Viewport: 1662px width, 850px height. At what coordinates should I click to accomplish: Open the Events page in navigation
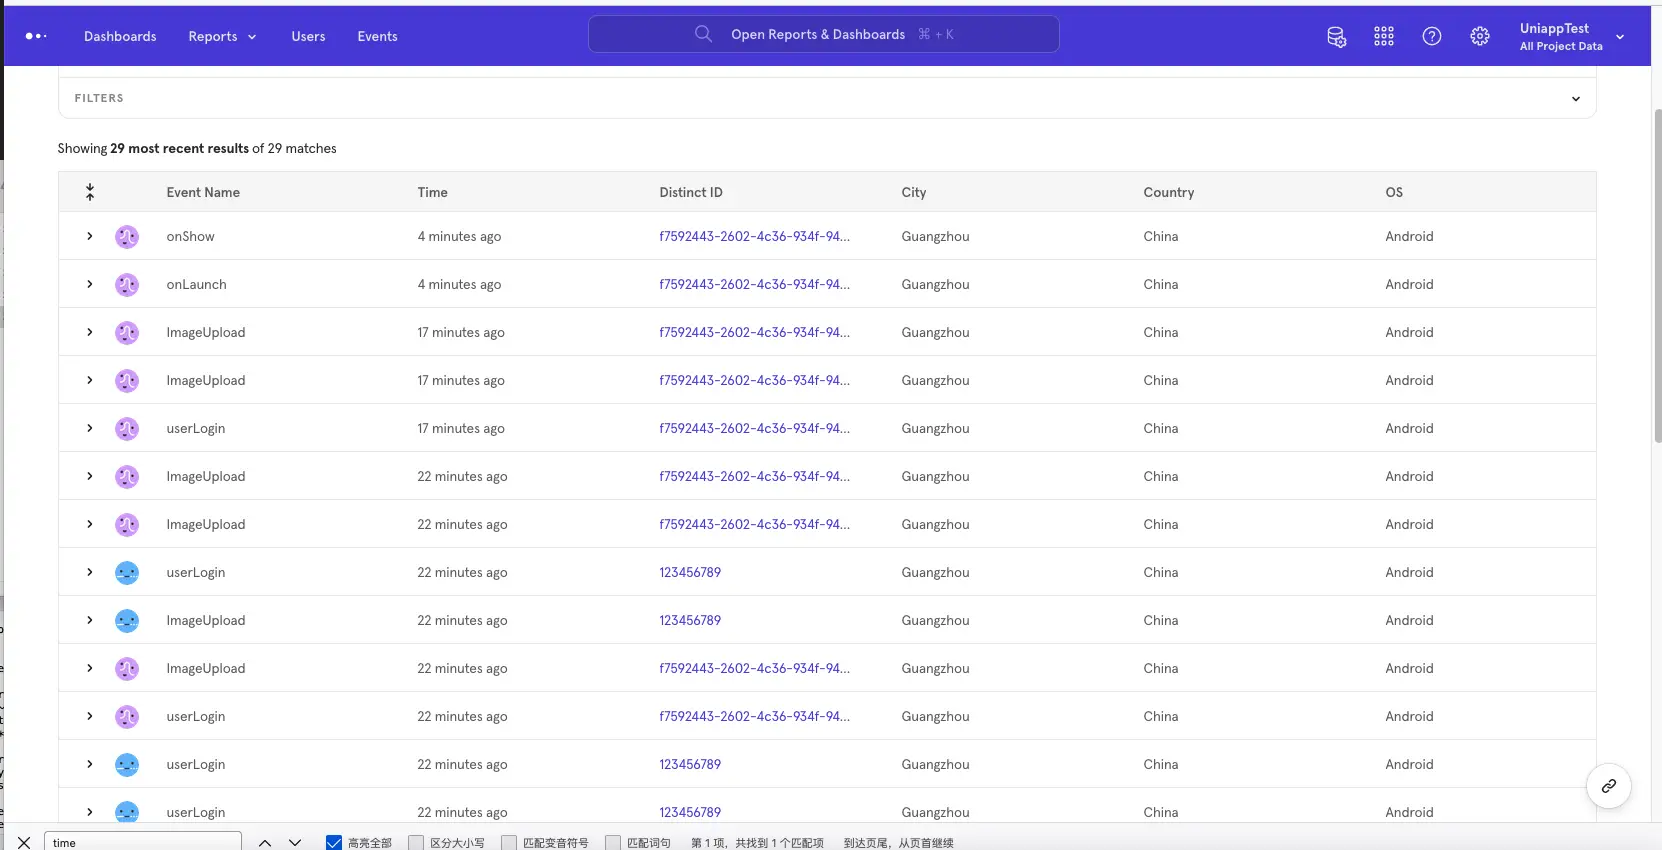click(377, 37)
